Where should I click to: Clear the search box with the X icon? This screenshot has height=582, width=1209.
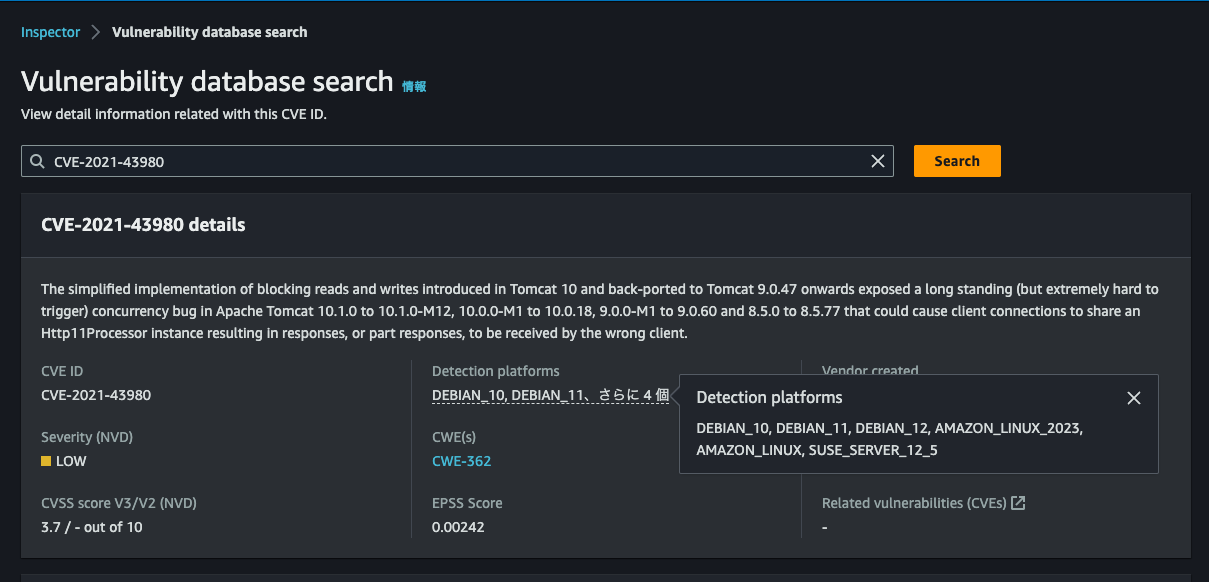[x=878, y=160]
